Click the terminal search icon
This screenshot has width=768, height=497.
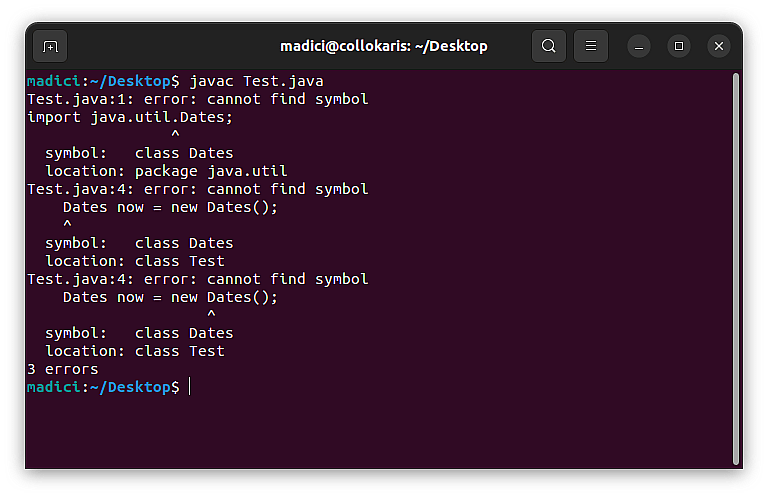pos(549,46)
